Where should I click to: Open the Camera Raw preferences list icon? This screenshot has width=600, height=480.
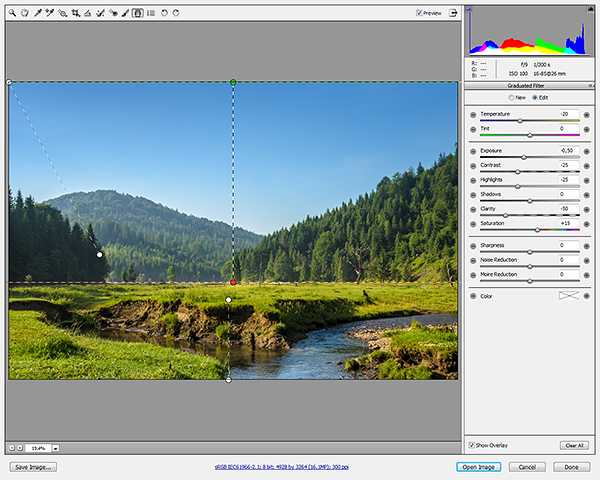(x=151, y=13)
